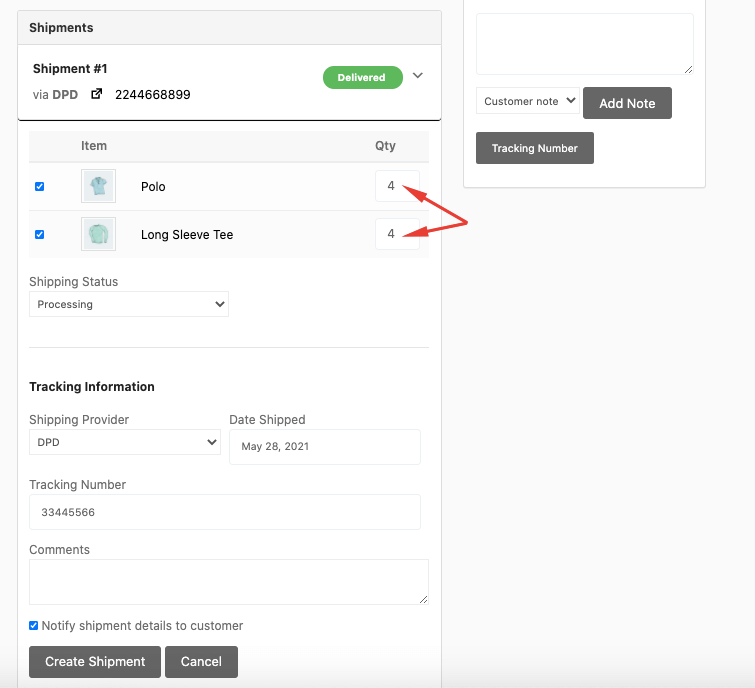Click the Cancel button
The width and height of the screenshot is (755, 688).
(x=201, y=662)
